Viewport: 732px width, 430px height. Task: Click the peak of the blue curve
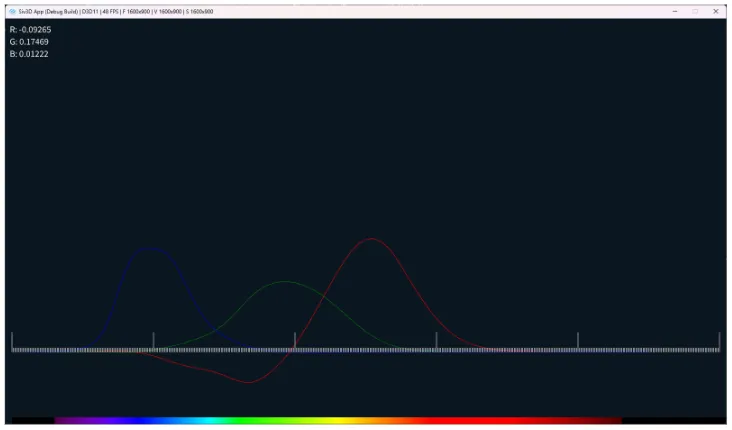(x=149, y=248)
